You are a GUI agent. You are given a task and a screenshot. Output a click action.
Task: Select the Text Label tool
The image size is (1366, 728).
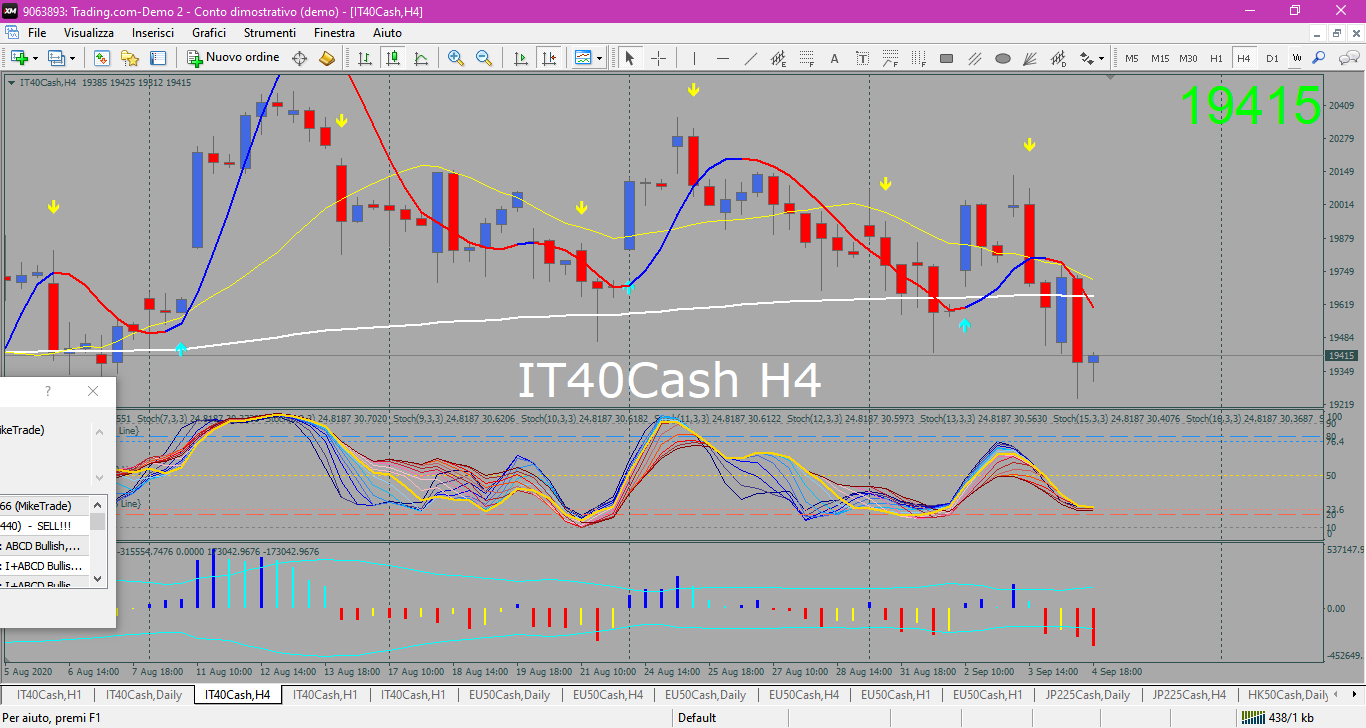pos(863,58)
